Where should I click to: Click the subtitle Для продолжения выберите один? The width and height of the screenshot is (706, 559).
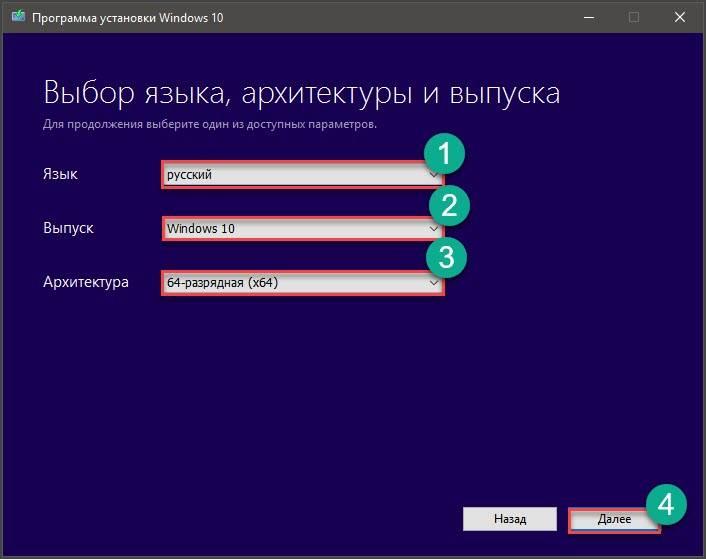(x=136, y=124)
